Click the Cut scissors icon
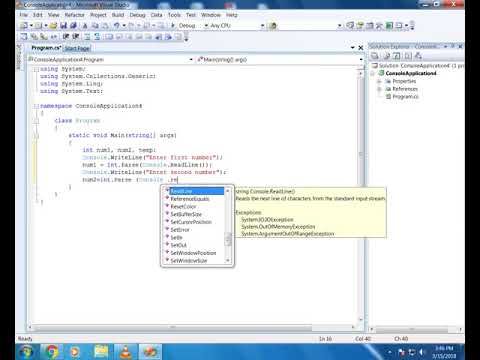This screenshot has width=480, height=360. (85, 25)
